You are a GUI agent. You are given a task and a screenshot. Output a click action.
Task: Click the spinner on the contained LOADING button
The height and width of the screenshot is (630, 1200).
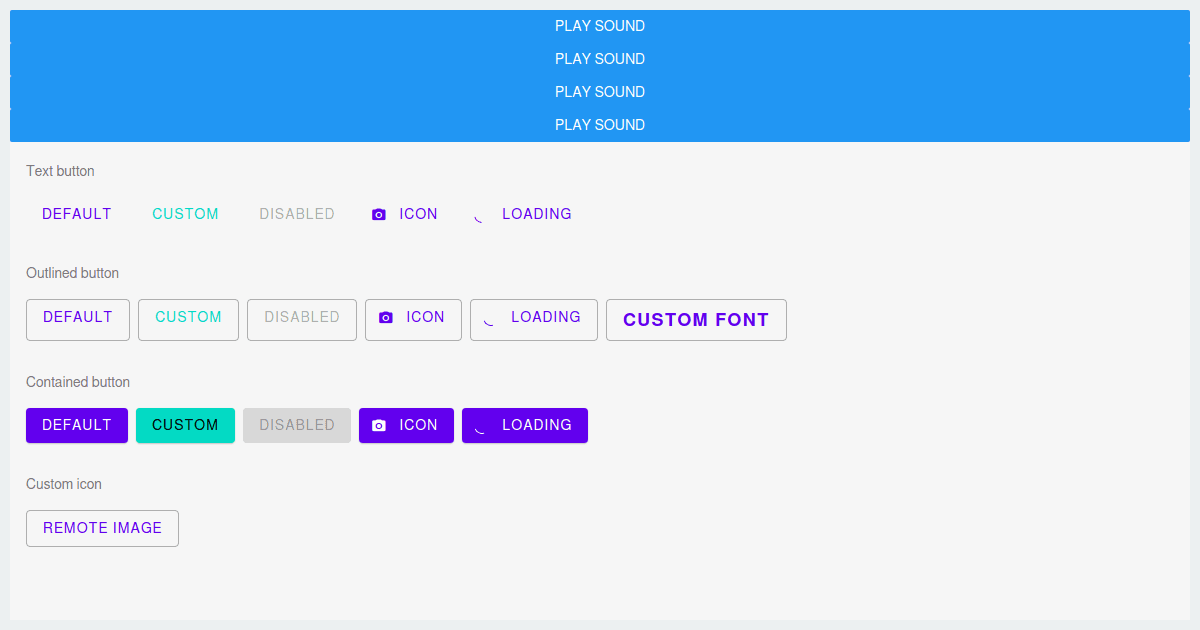pyautogui.click(x=480, y=425)
